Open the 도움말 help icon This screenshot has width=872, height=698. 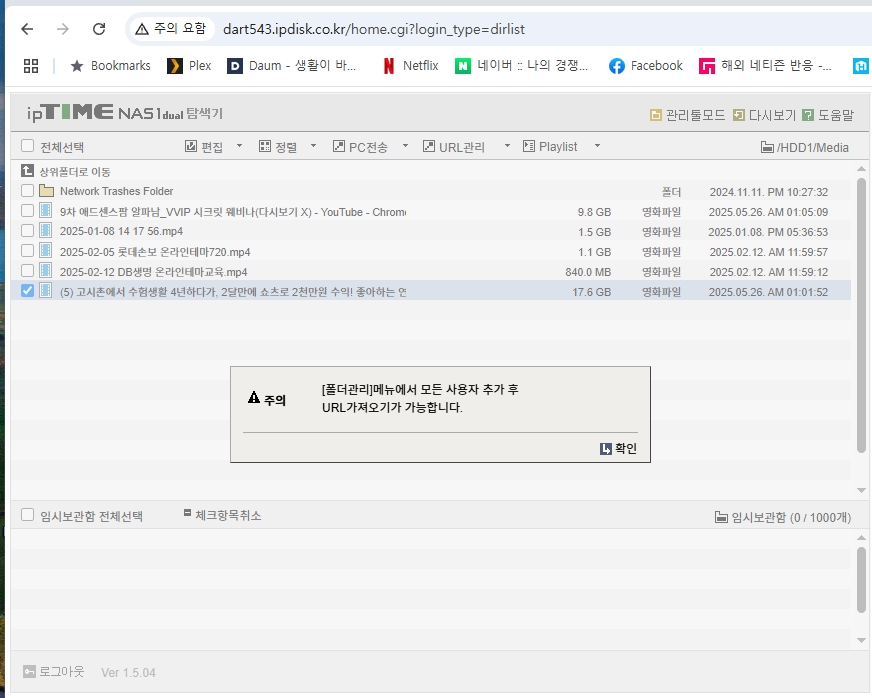[x=808, y=115]
